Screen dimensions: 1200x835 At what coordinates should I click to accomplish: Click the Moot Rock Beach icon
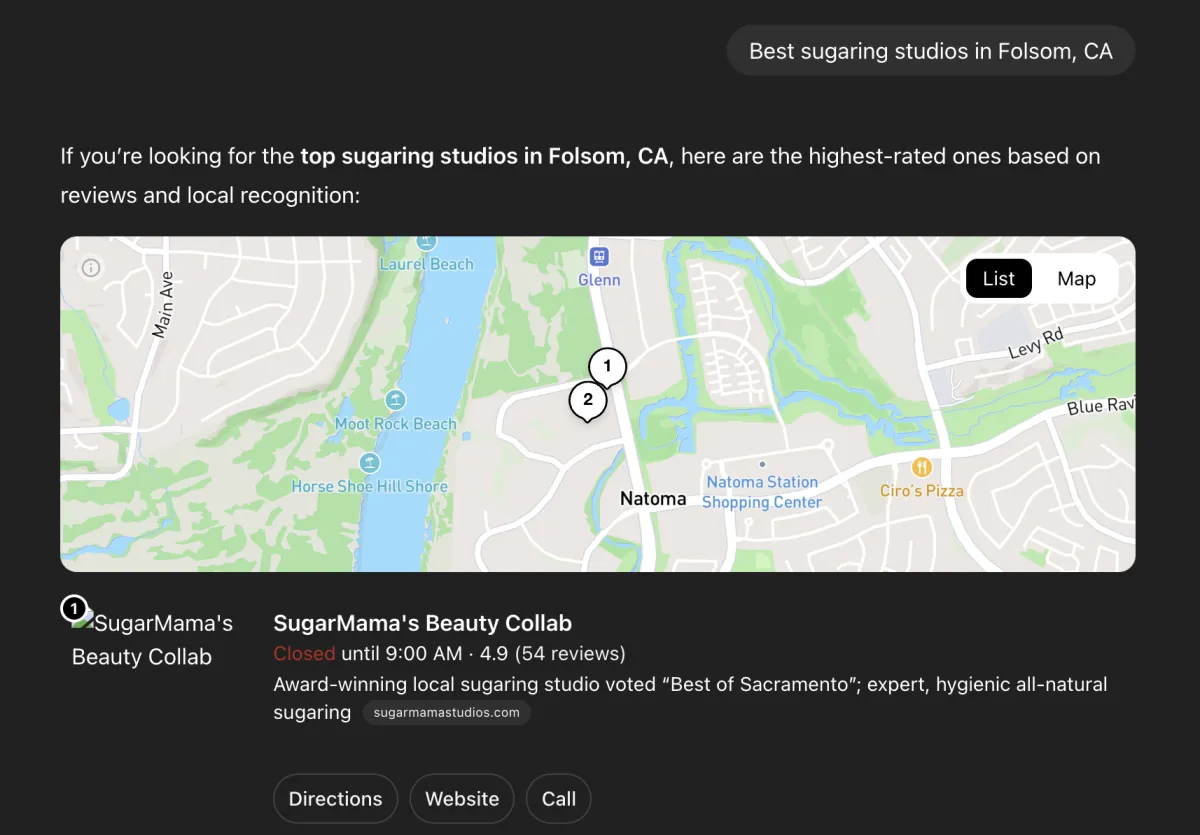click(x=396, y=400)
